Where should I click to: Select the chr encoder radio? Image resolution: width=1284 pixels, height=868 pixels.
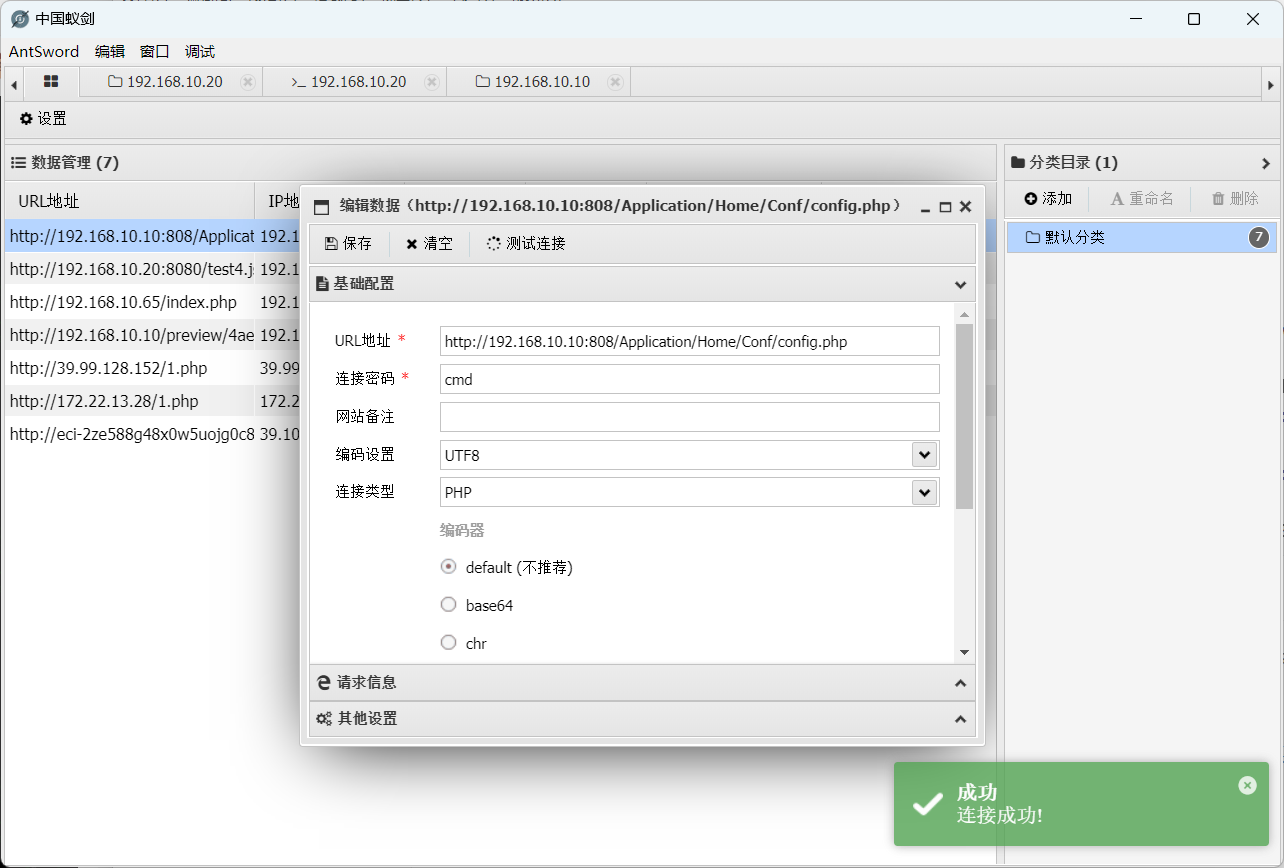point(449,643)
